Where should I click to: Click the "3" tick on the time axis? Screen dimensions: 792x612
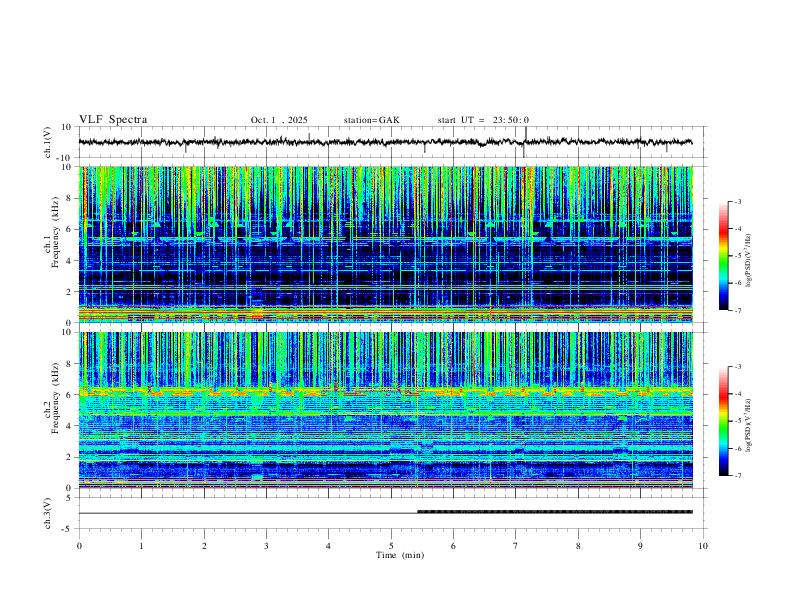coord(266,546)
